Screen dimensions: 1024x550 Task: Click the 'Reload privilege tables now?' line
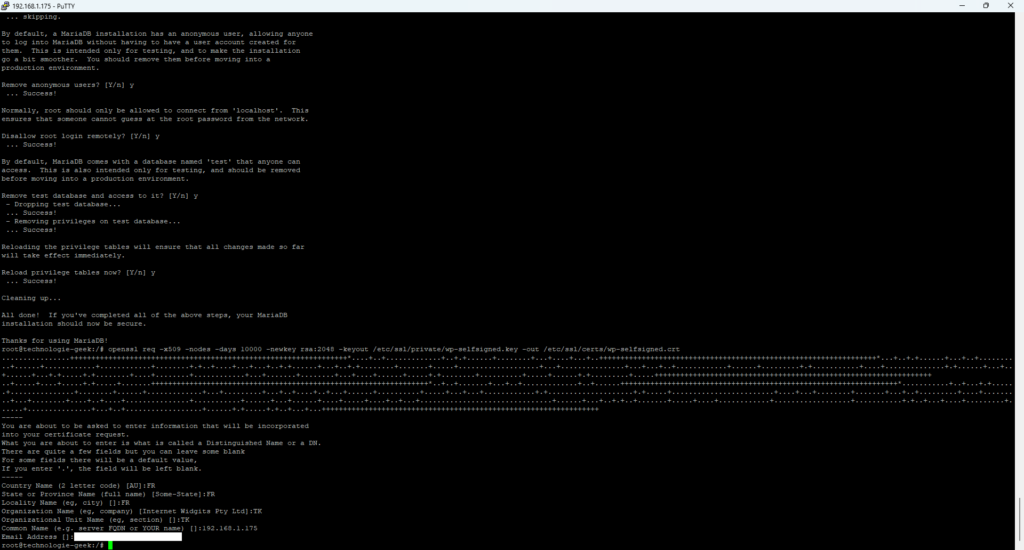point(78,272)
